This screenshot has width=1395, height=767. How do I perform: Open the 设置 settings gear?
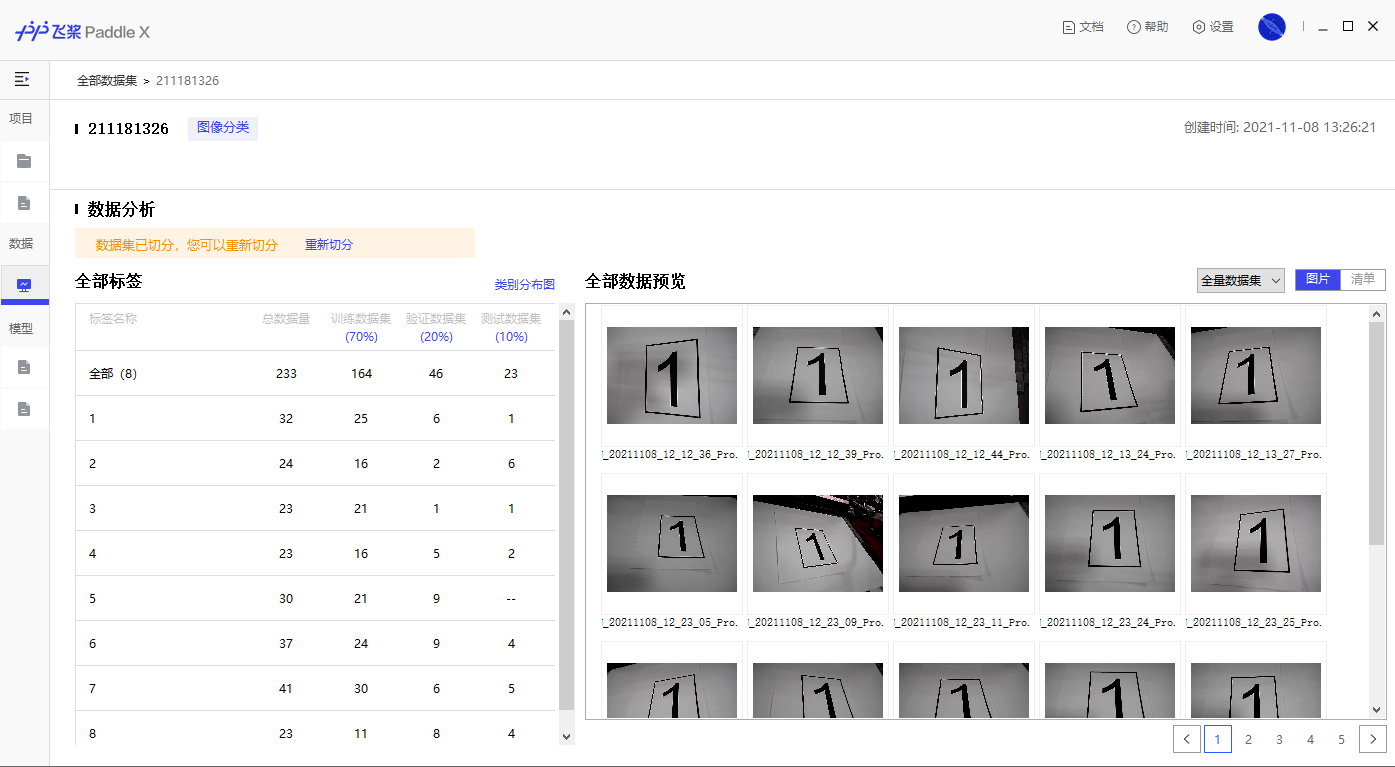coord(1198,27)
